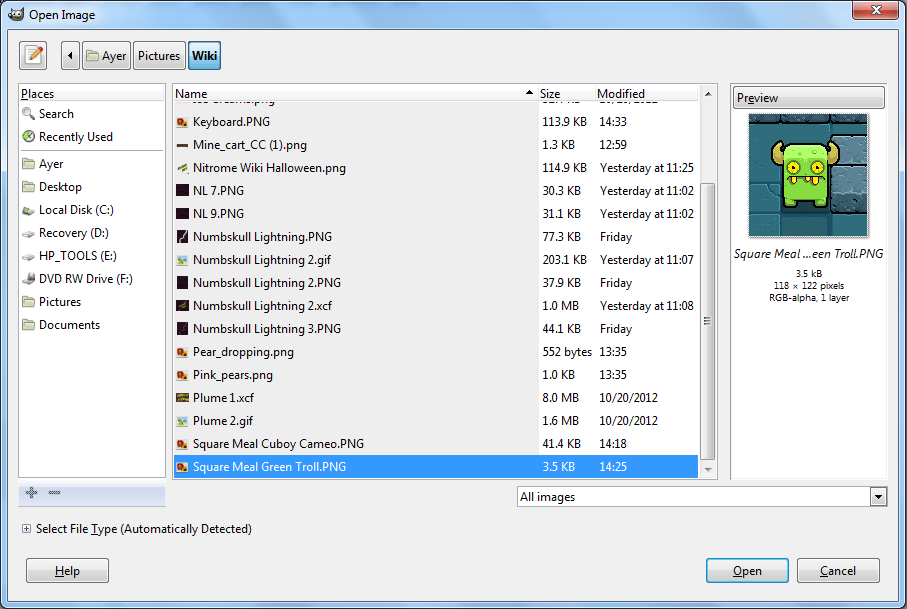Sort files by the Size column header
This screenshot has height=609, width=907.
[566, 94]
